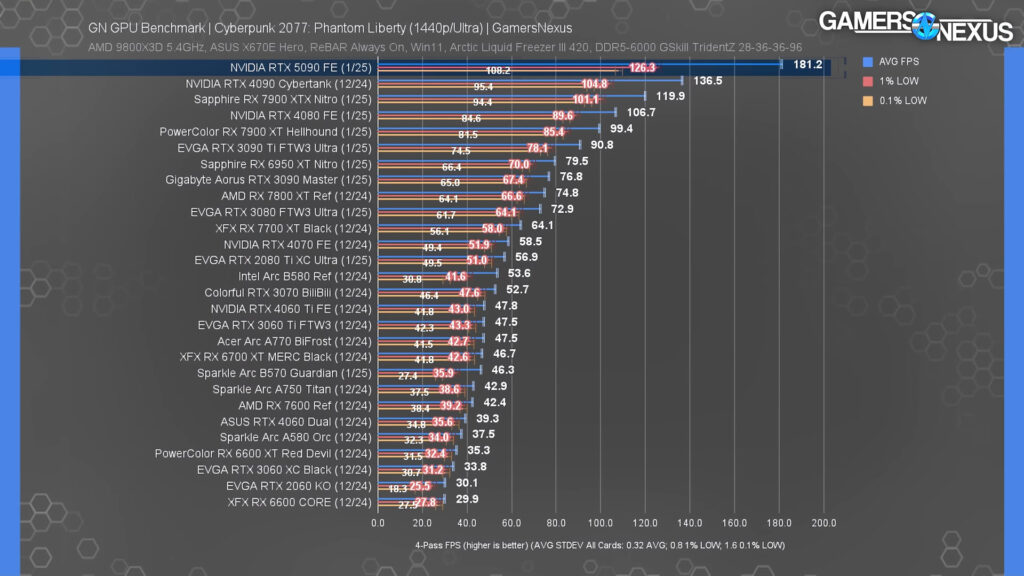The height and width of the screenshot is (576, 1024).
Task: Select the 'NVIDIA RTX 4090 Cybertank (12/24)' label
Action: click(x=278, y=84)
